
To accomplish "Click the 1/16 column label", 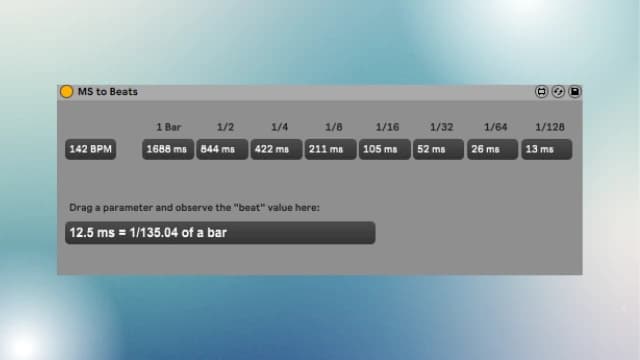I will click(387, 127).
